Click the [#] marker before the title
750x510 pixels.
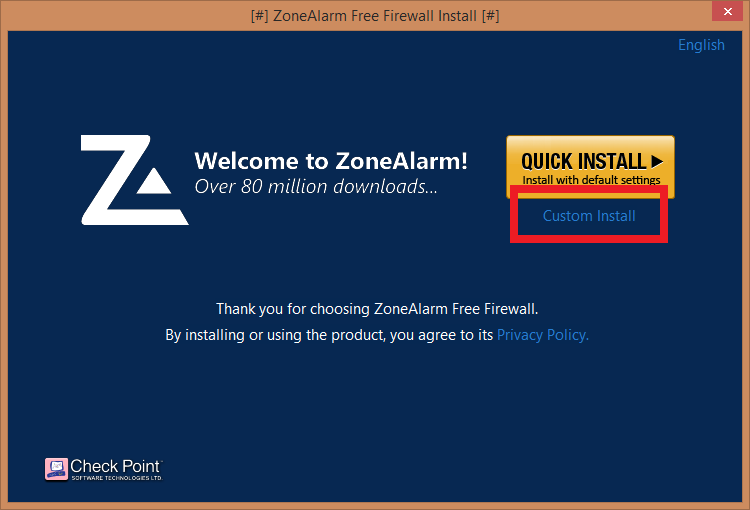tap(259, 16)
